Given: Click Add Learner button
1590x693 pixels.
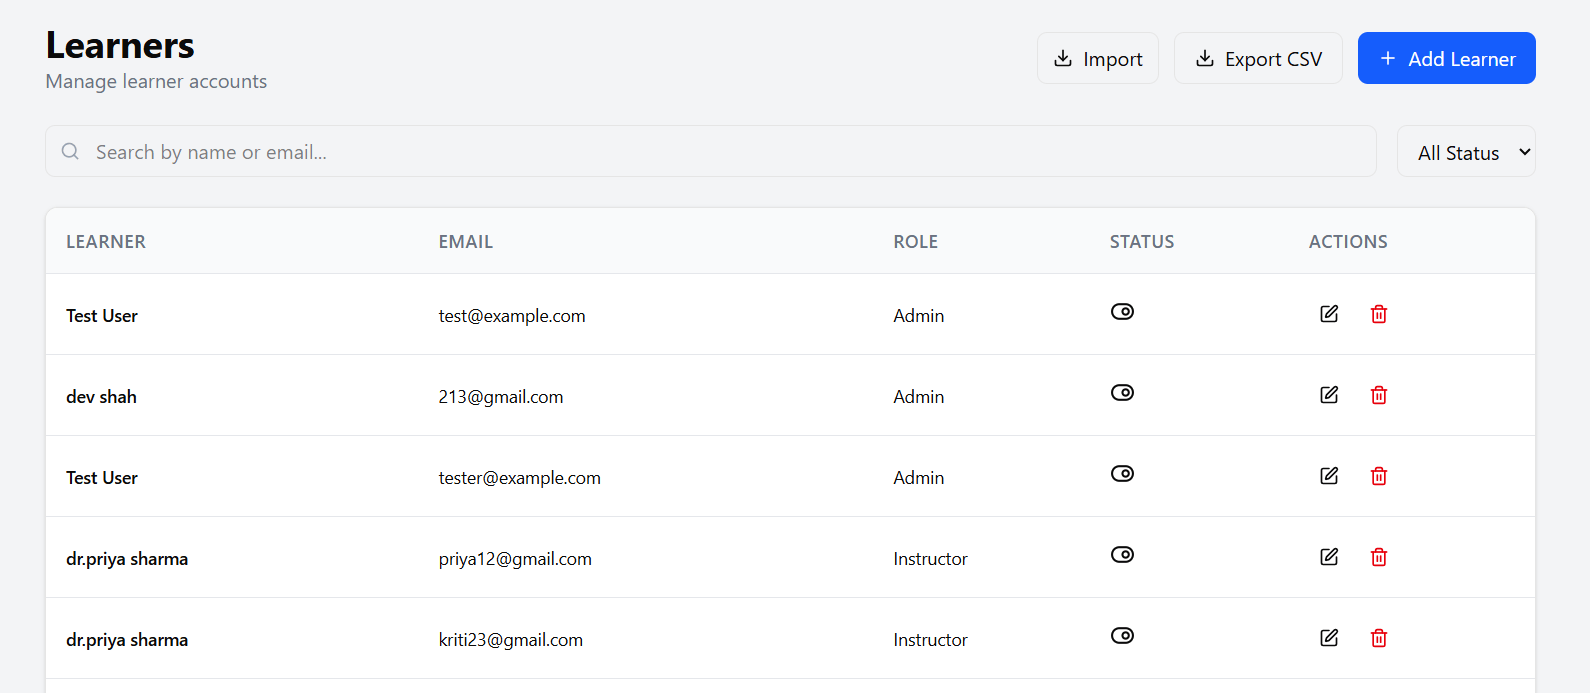Looking at the screenshot, I should [1447, 58].
